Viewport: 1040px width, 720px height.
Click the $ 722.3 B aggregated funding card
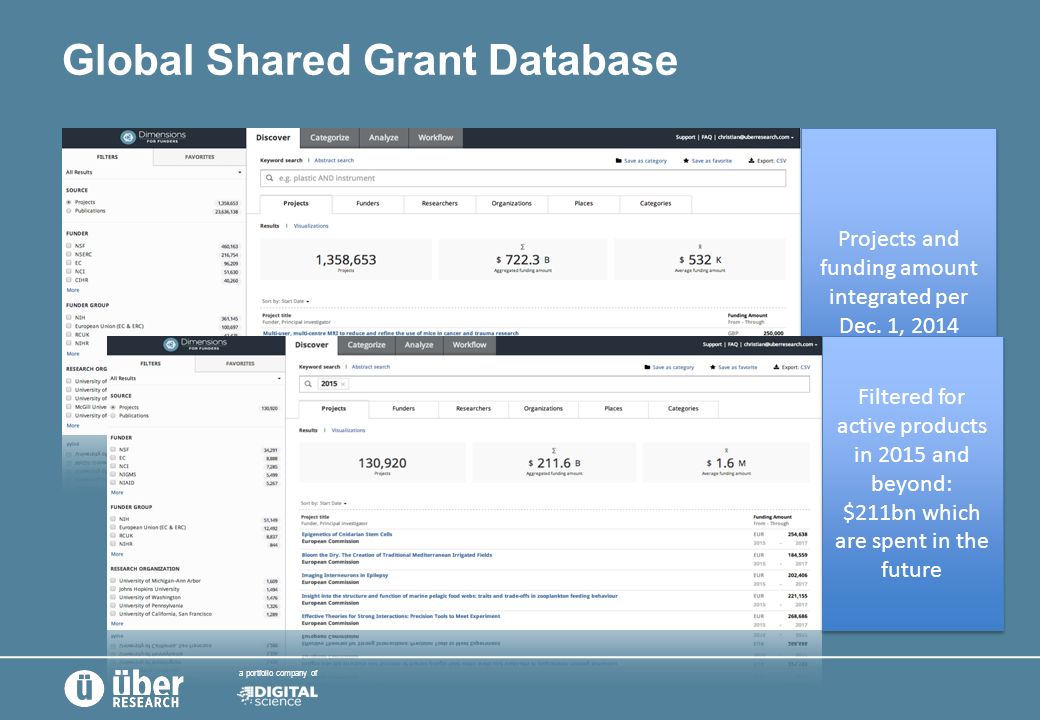pos(523,259)
